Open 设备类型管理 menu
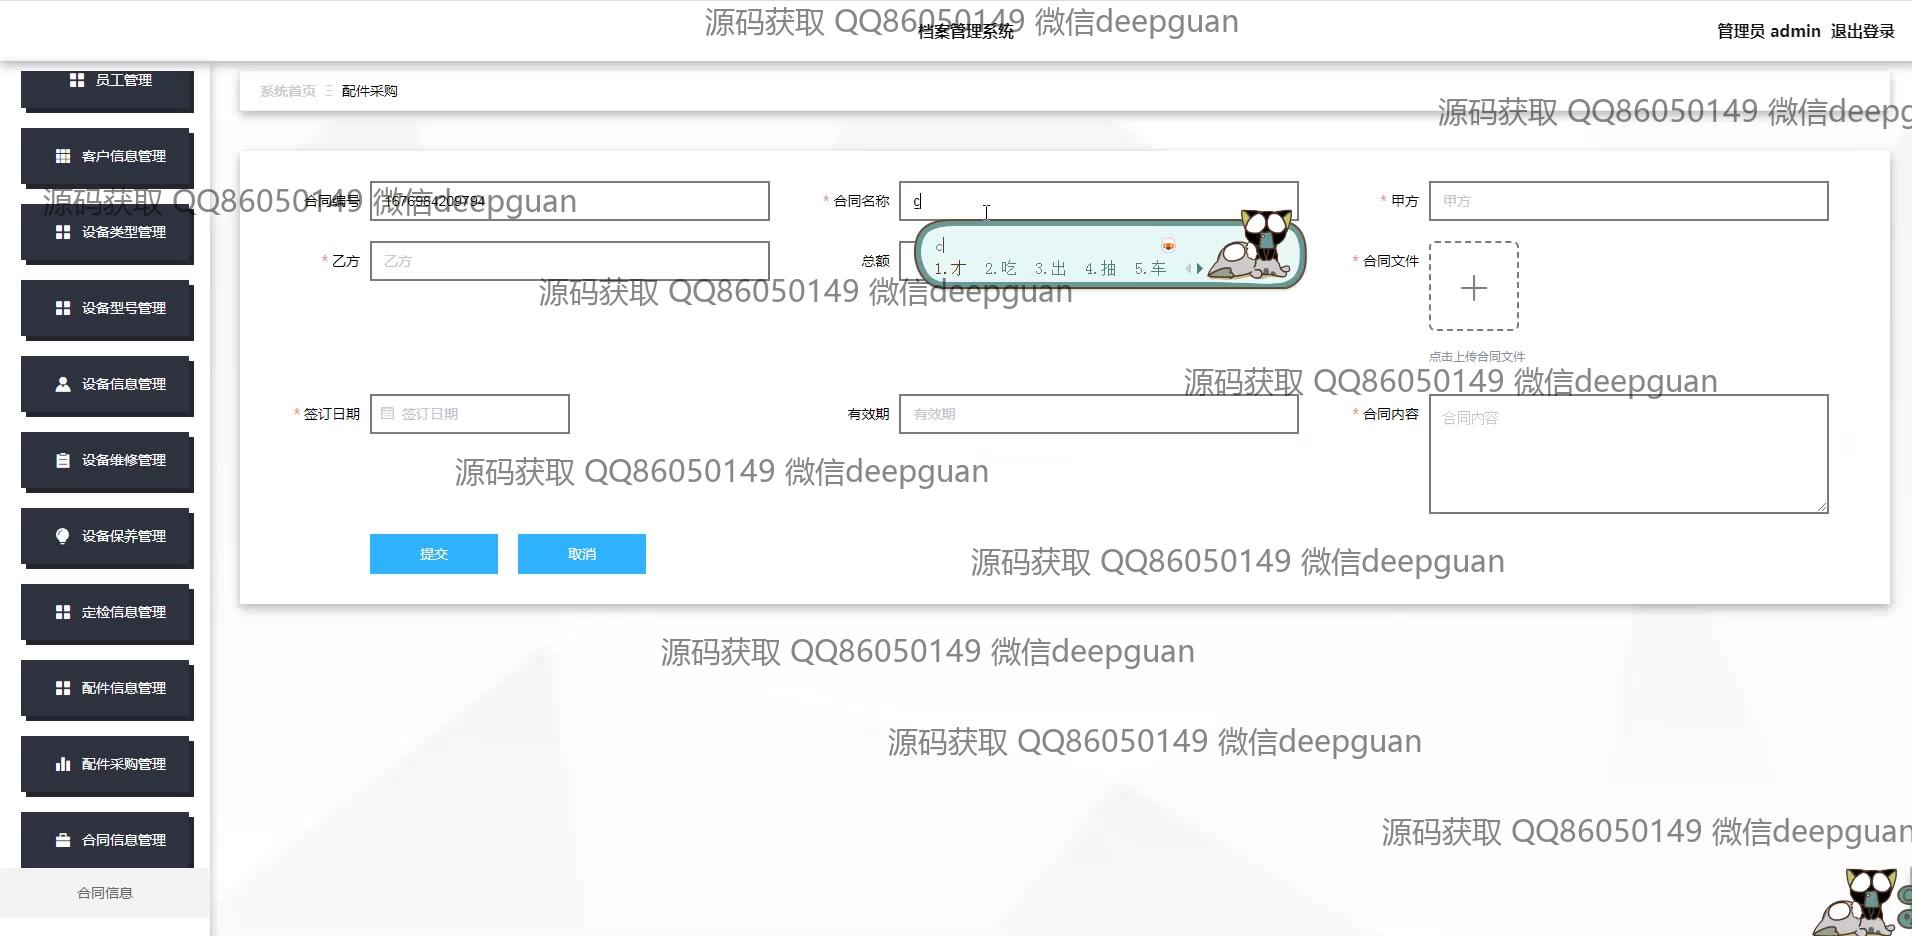 pyautogui.click(x=107, y=233)
